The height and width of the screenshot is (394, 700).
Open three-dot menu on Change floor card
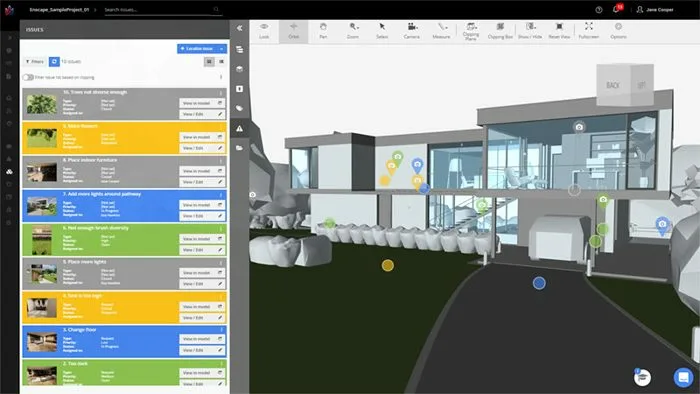click(x=221, y=330)
